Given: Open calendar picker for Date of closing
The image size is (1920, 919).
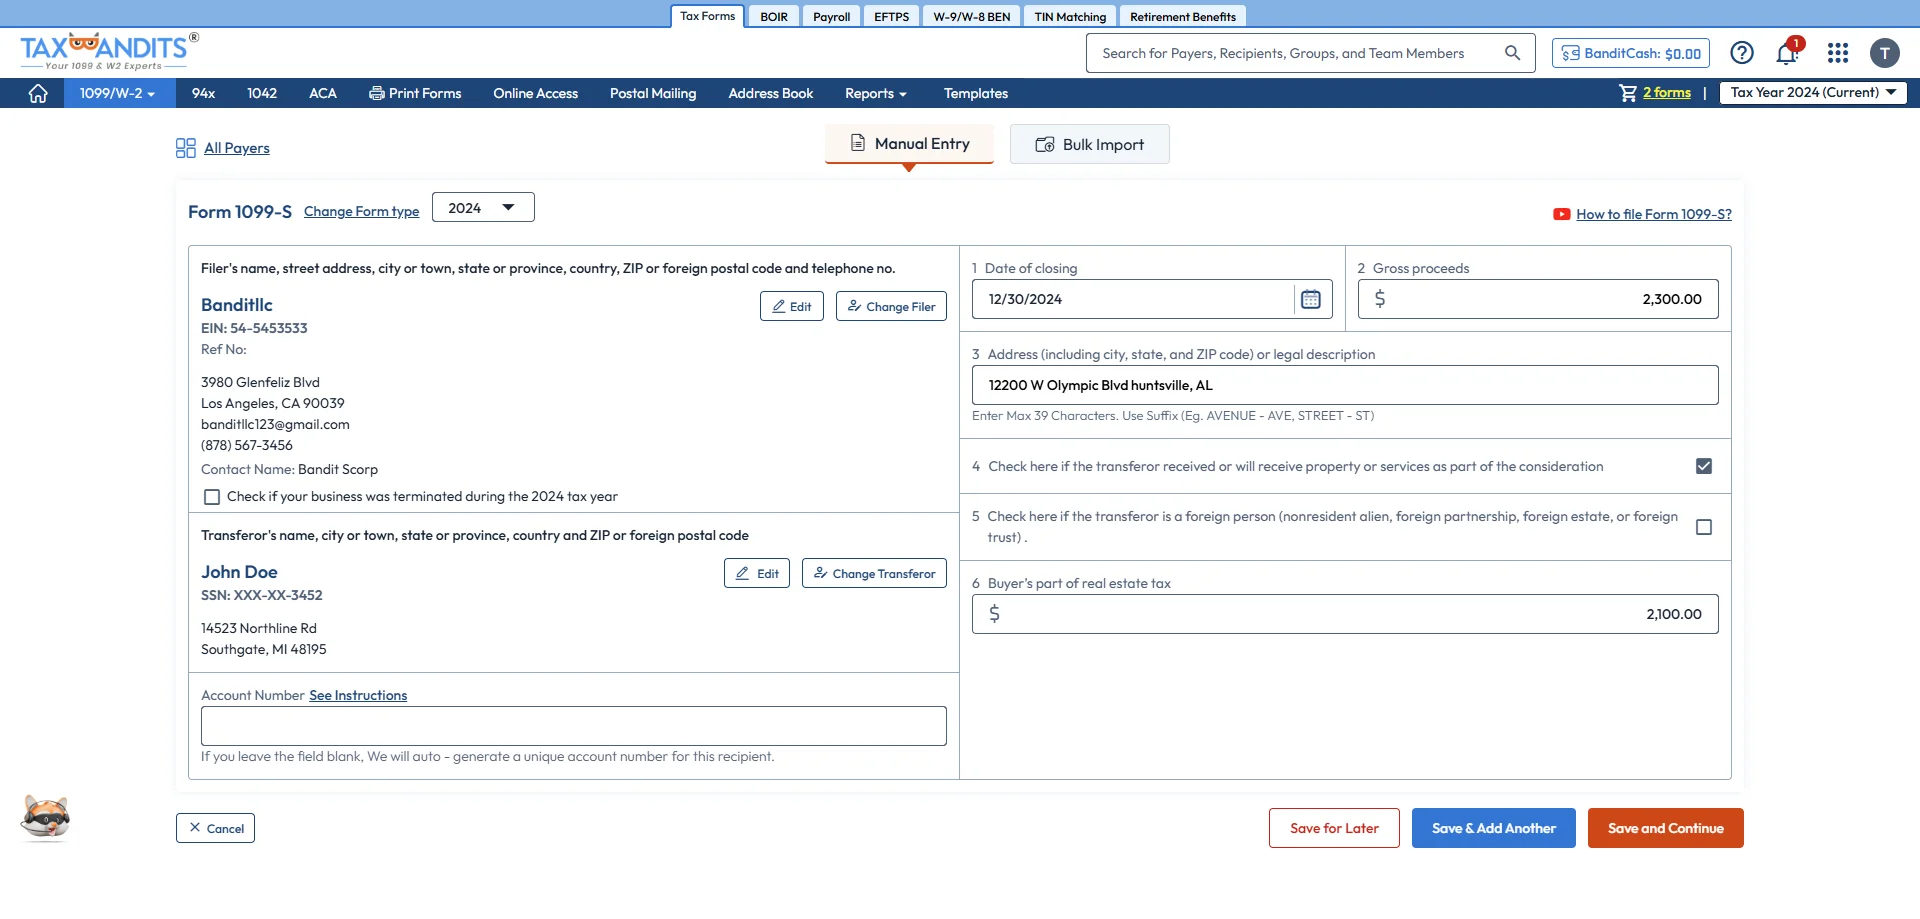Looking at the screenshot, I should (1311, 299).
